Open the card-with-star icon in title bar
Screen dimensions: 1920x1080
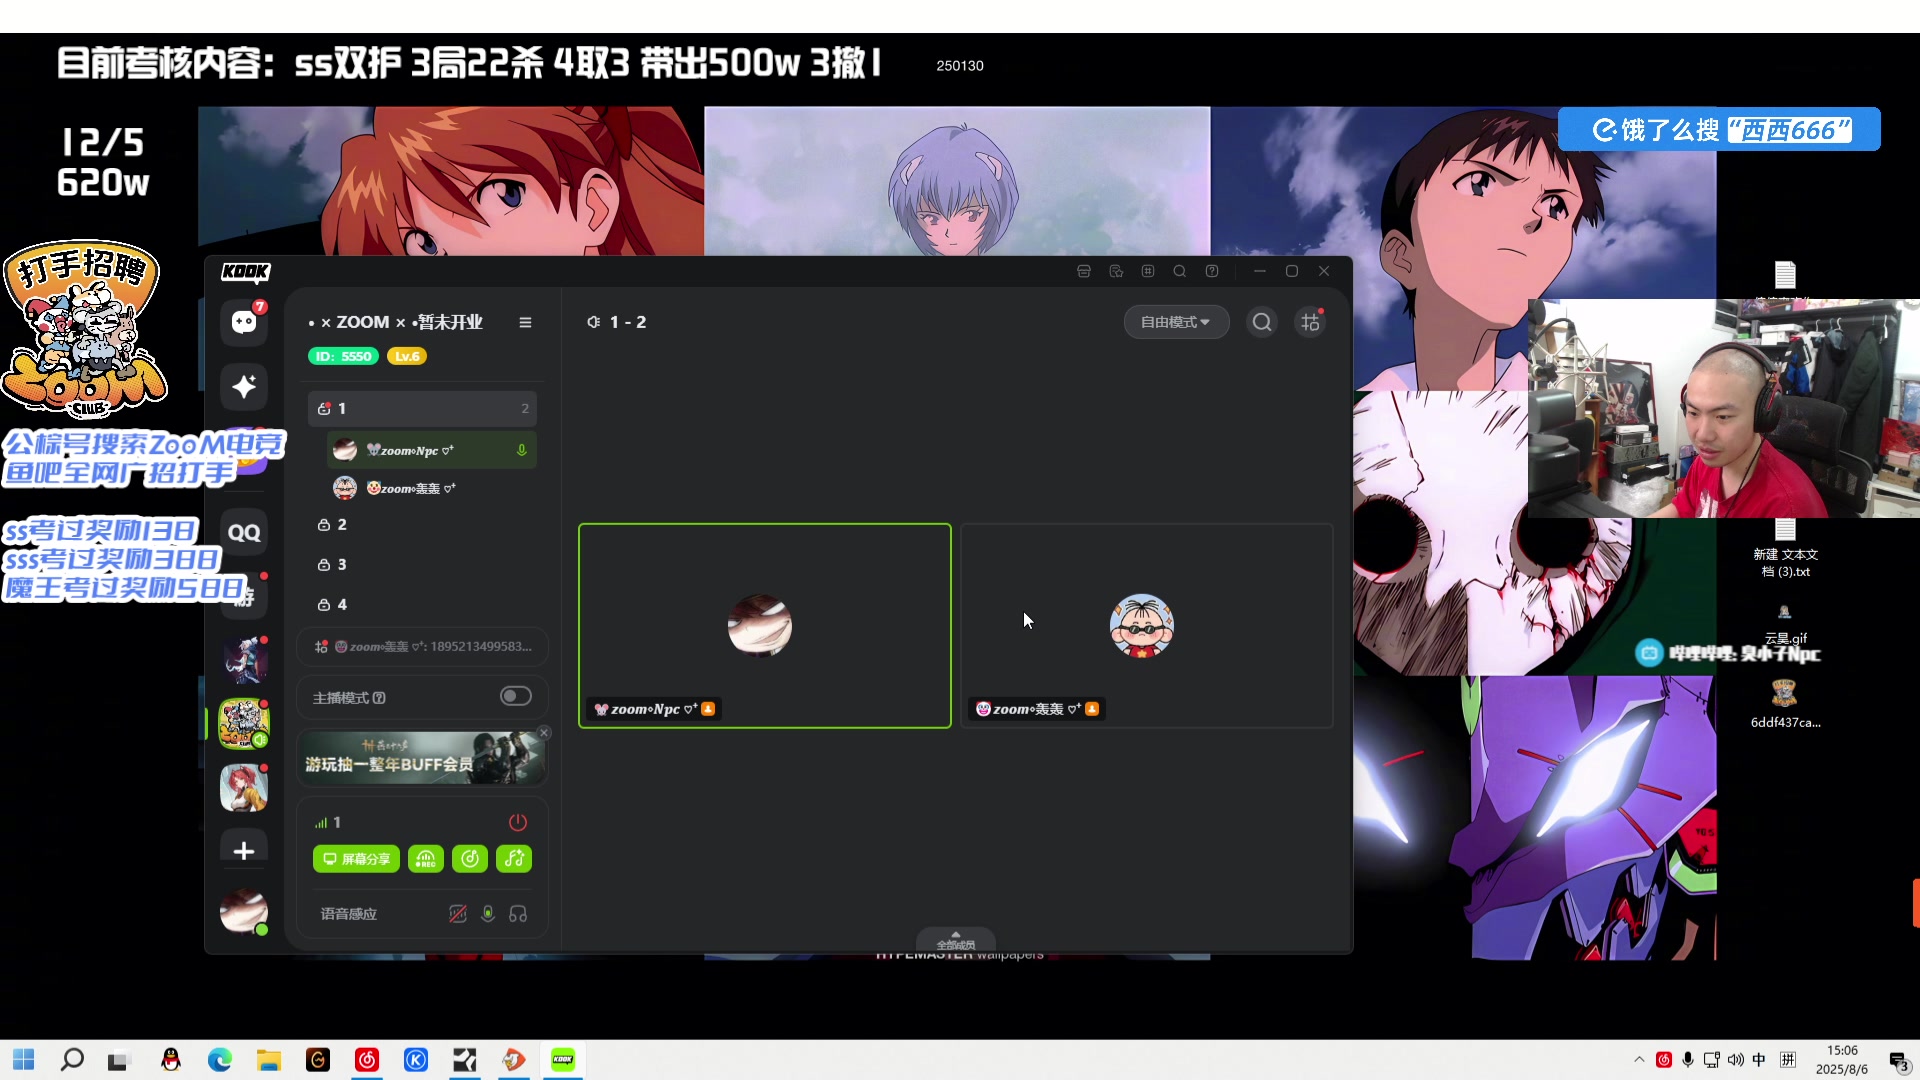pyautogui.click(x=1116, y=271)
